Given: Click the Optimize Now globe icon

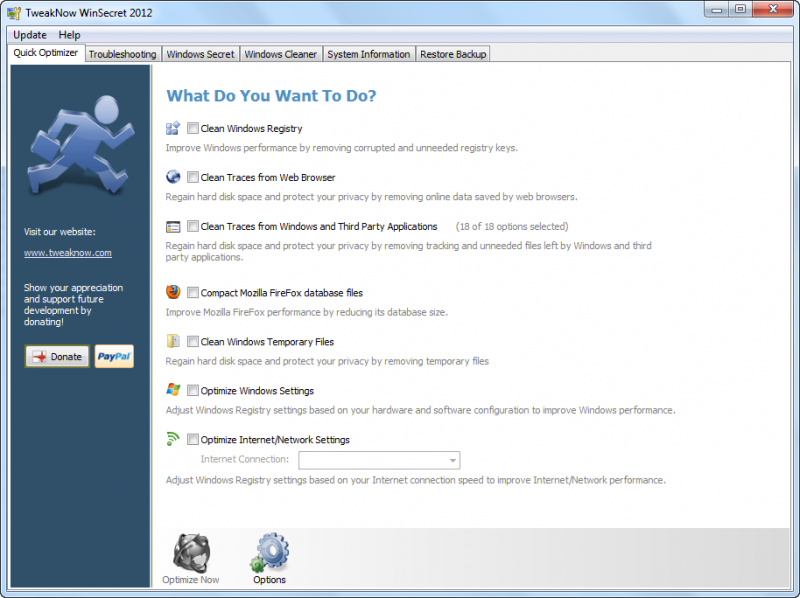Looking at the screenshot, I should [x=191, y=553].
